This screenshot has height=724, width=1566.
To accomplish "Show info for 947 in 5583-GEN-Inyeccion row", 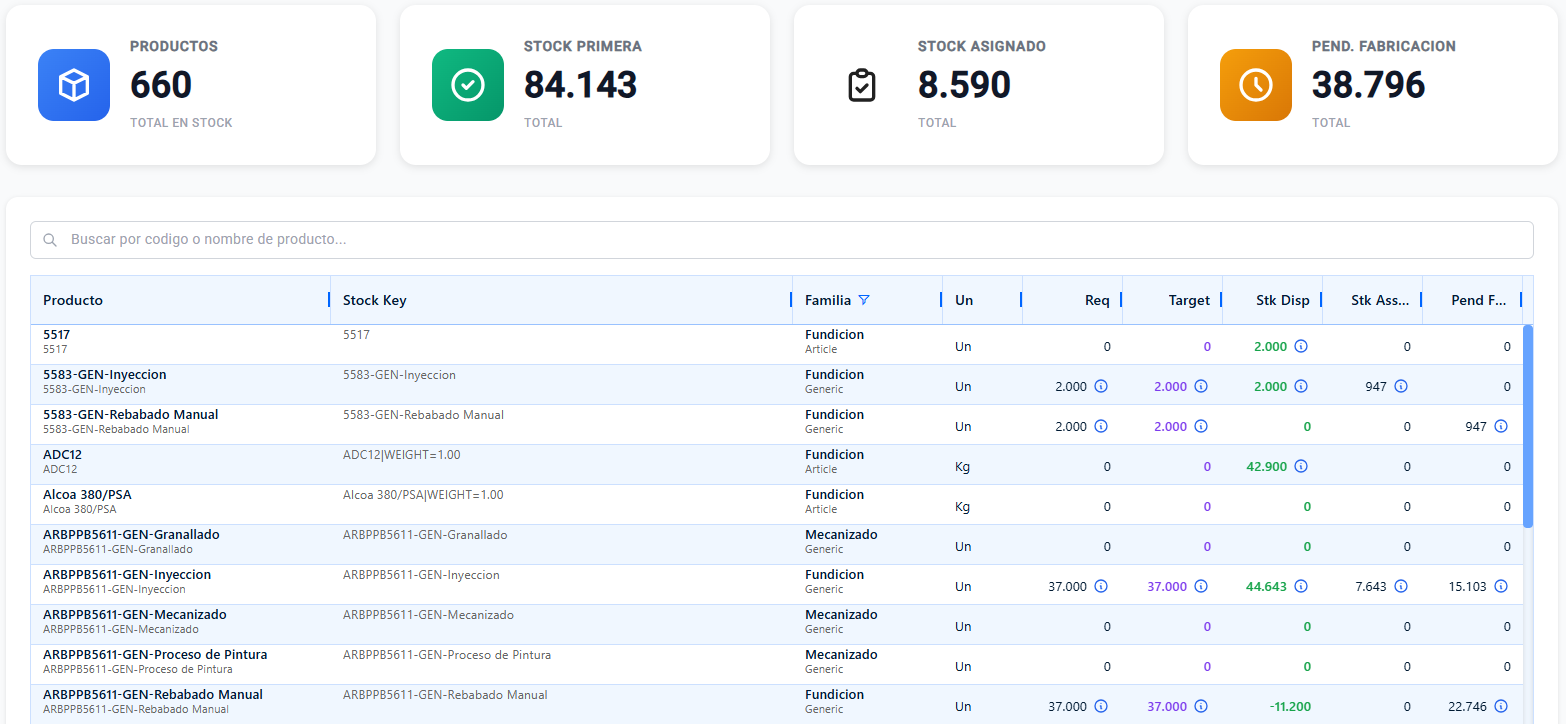I will point(1401,386).
